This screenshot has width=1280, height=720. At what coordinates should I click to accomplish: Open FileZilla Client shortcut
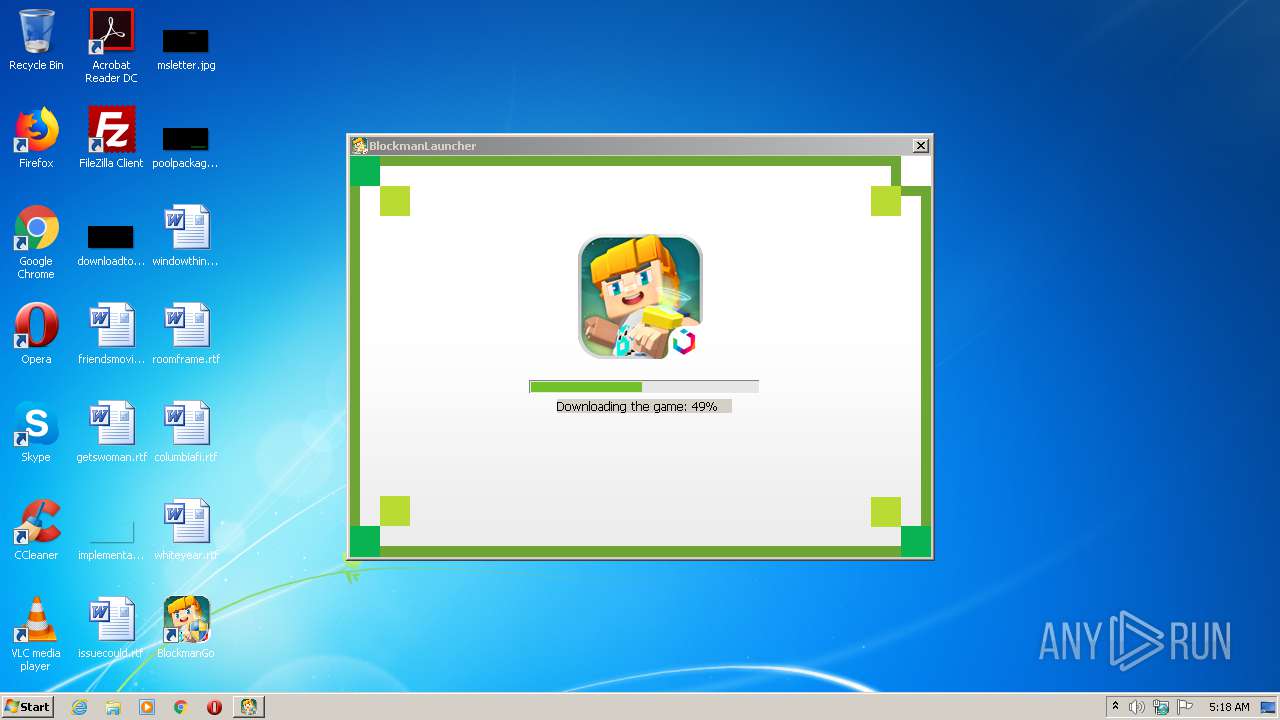coord(111,138)
